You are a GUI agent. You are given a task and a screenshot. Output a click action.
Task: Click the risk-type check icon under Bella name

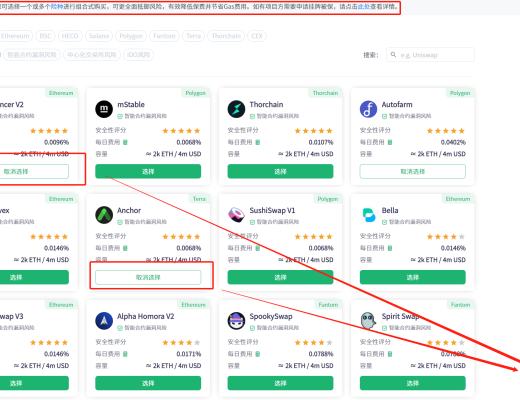click(x=384, y=222)
